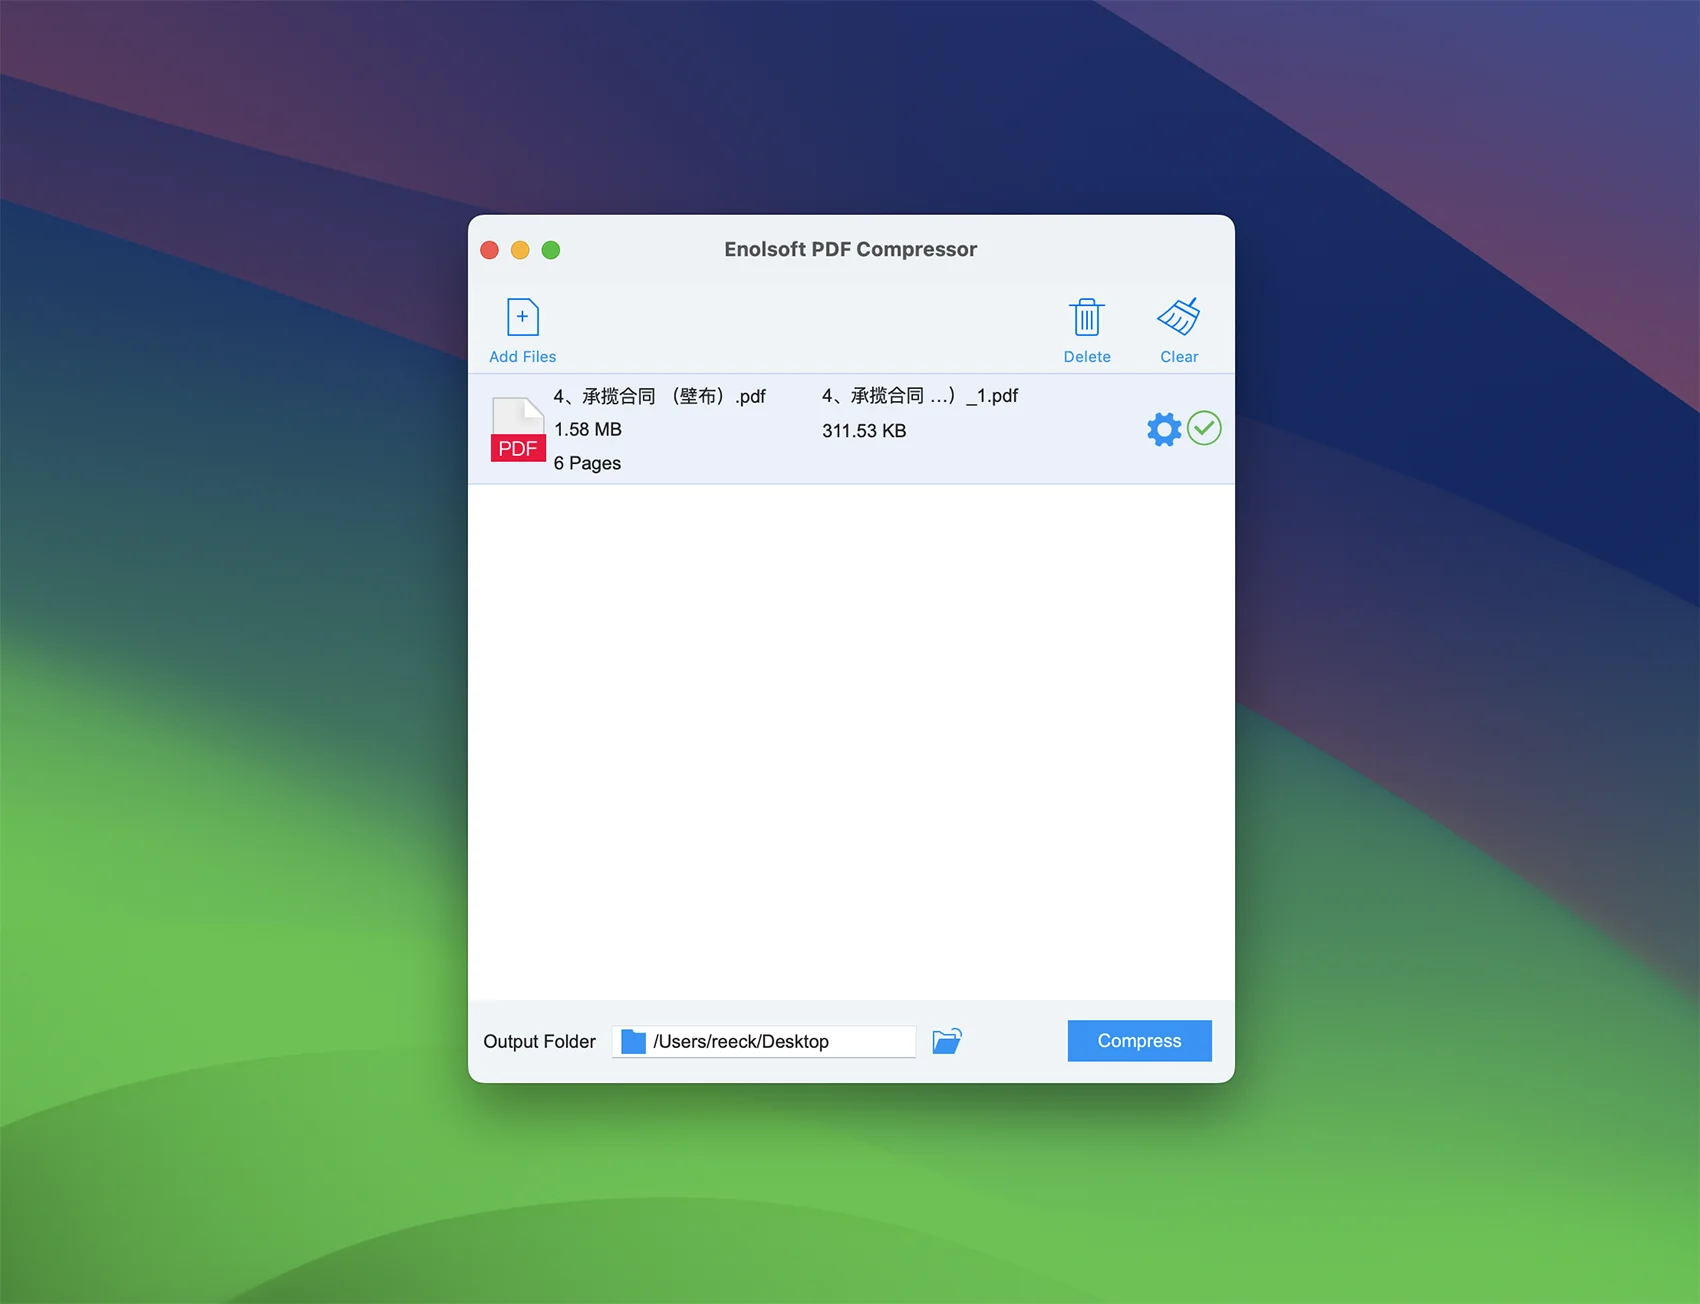Click the PDF file thumbnail icon
The height and width of the screenshot is (1304, 1700).
pos(518,429)
